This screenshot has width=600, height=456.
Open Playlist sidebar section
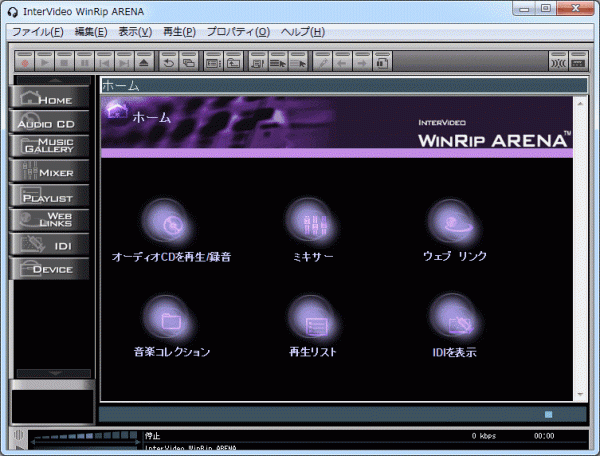click(x=50, y=195)
